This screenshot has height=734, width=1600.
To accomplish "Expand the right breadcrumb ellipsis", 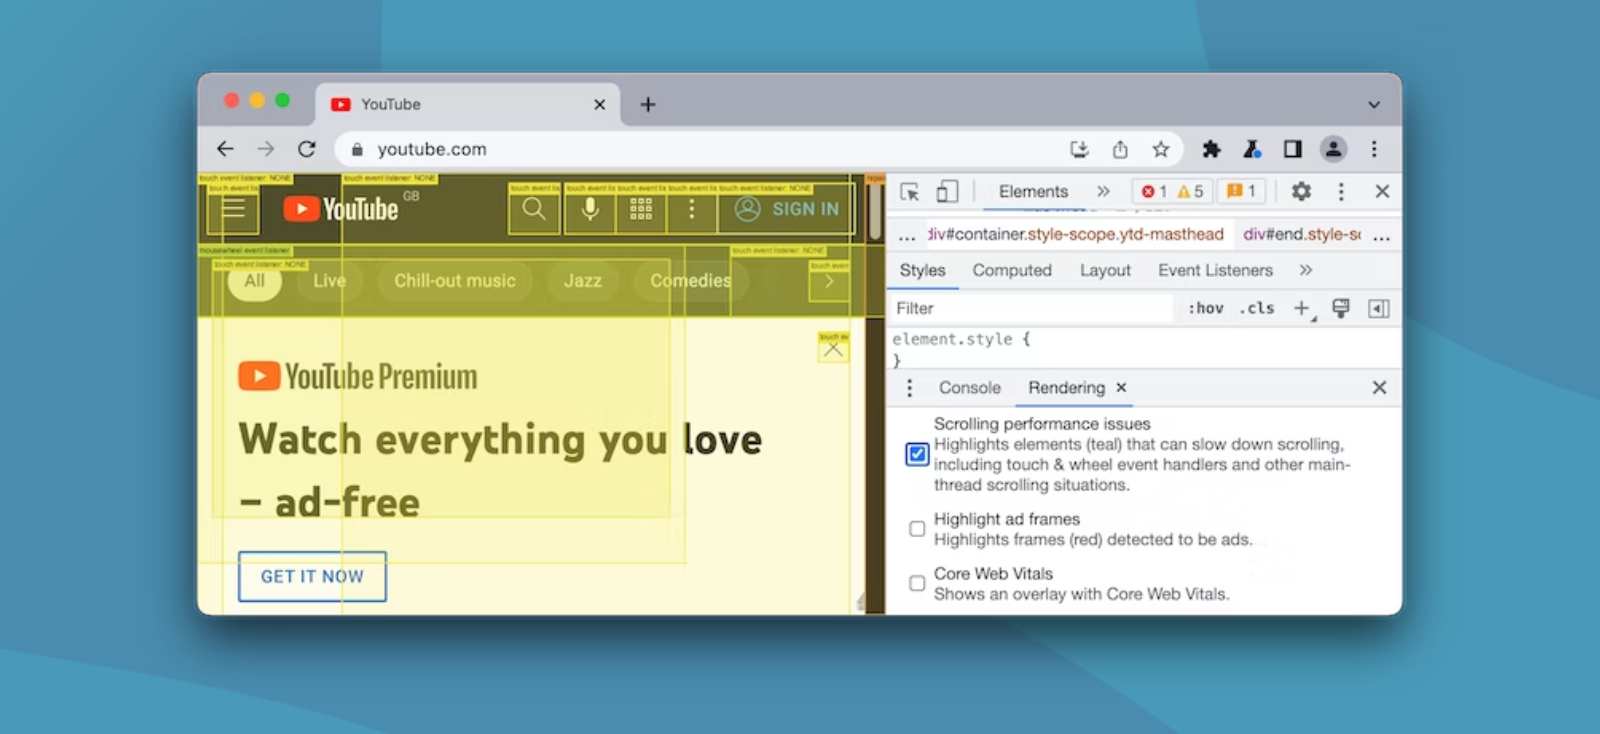I will coord(1382,236).
